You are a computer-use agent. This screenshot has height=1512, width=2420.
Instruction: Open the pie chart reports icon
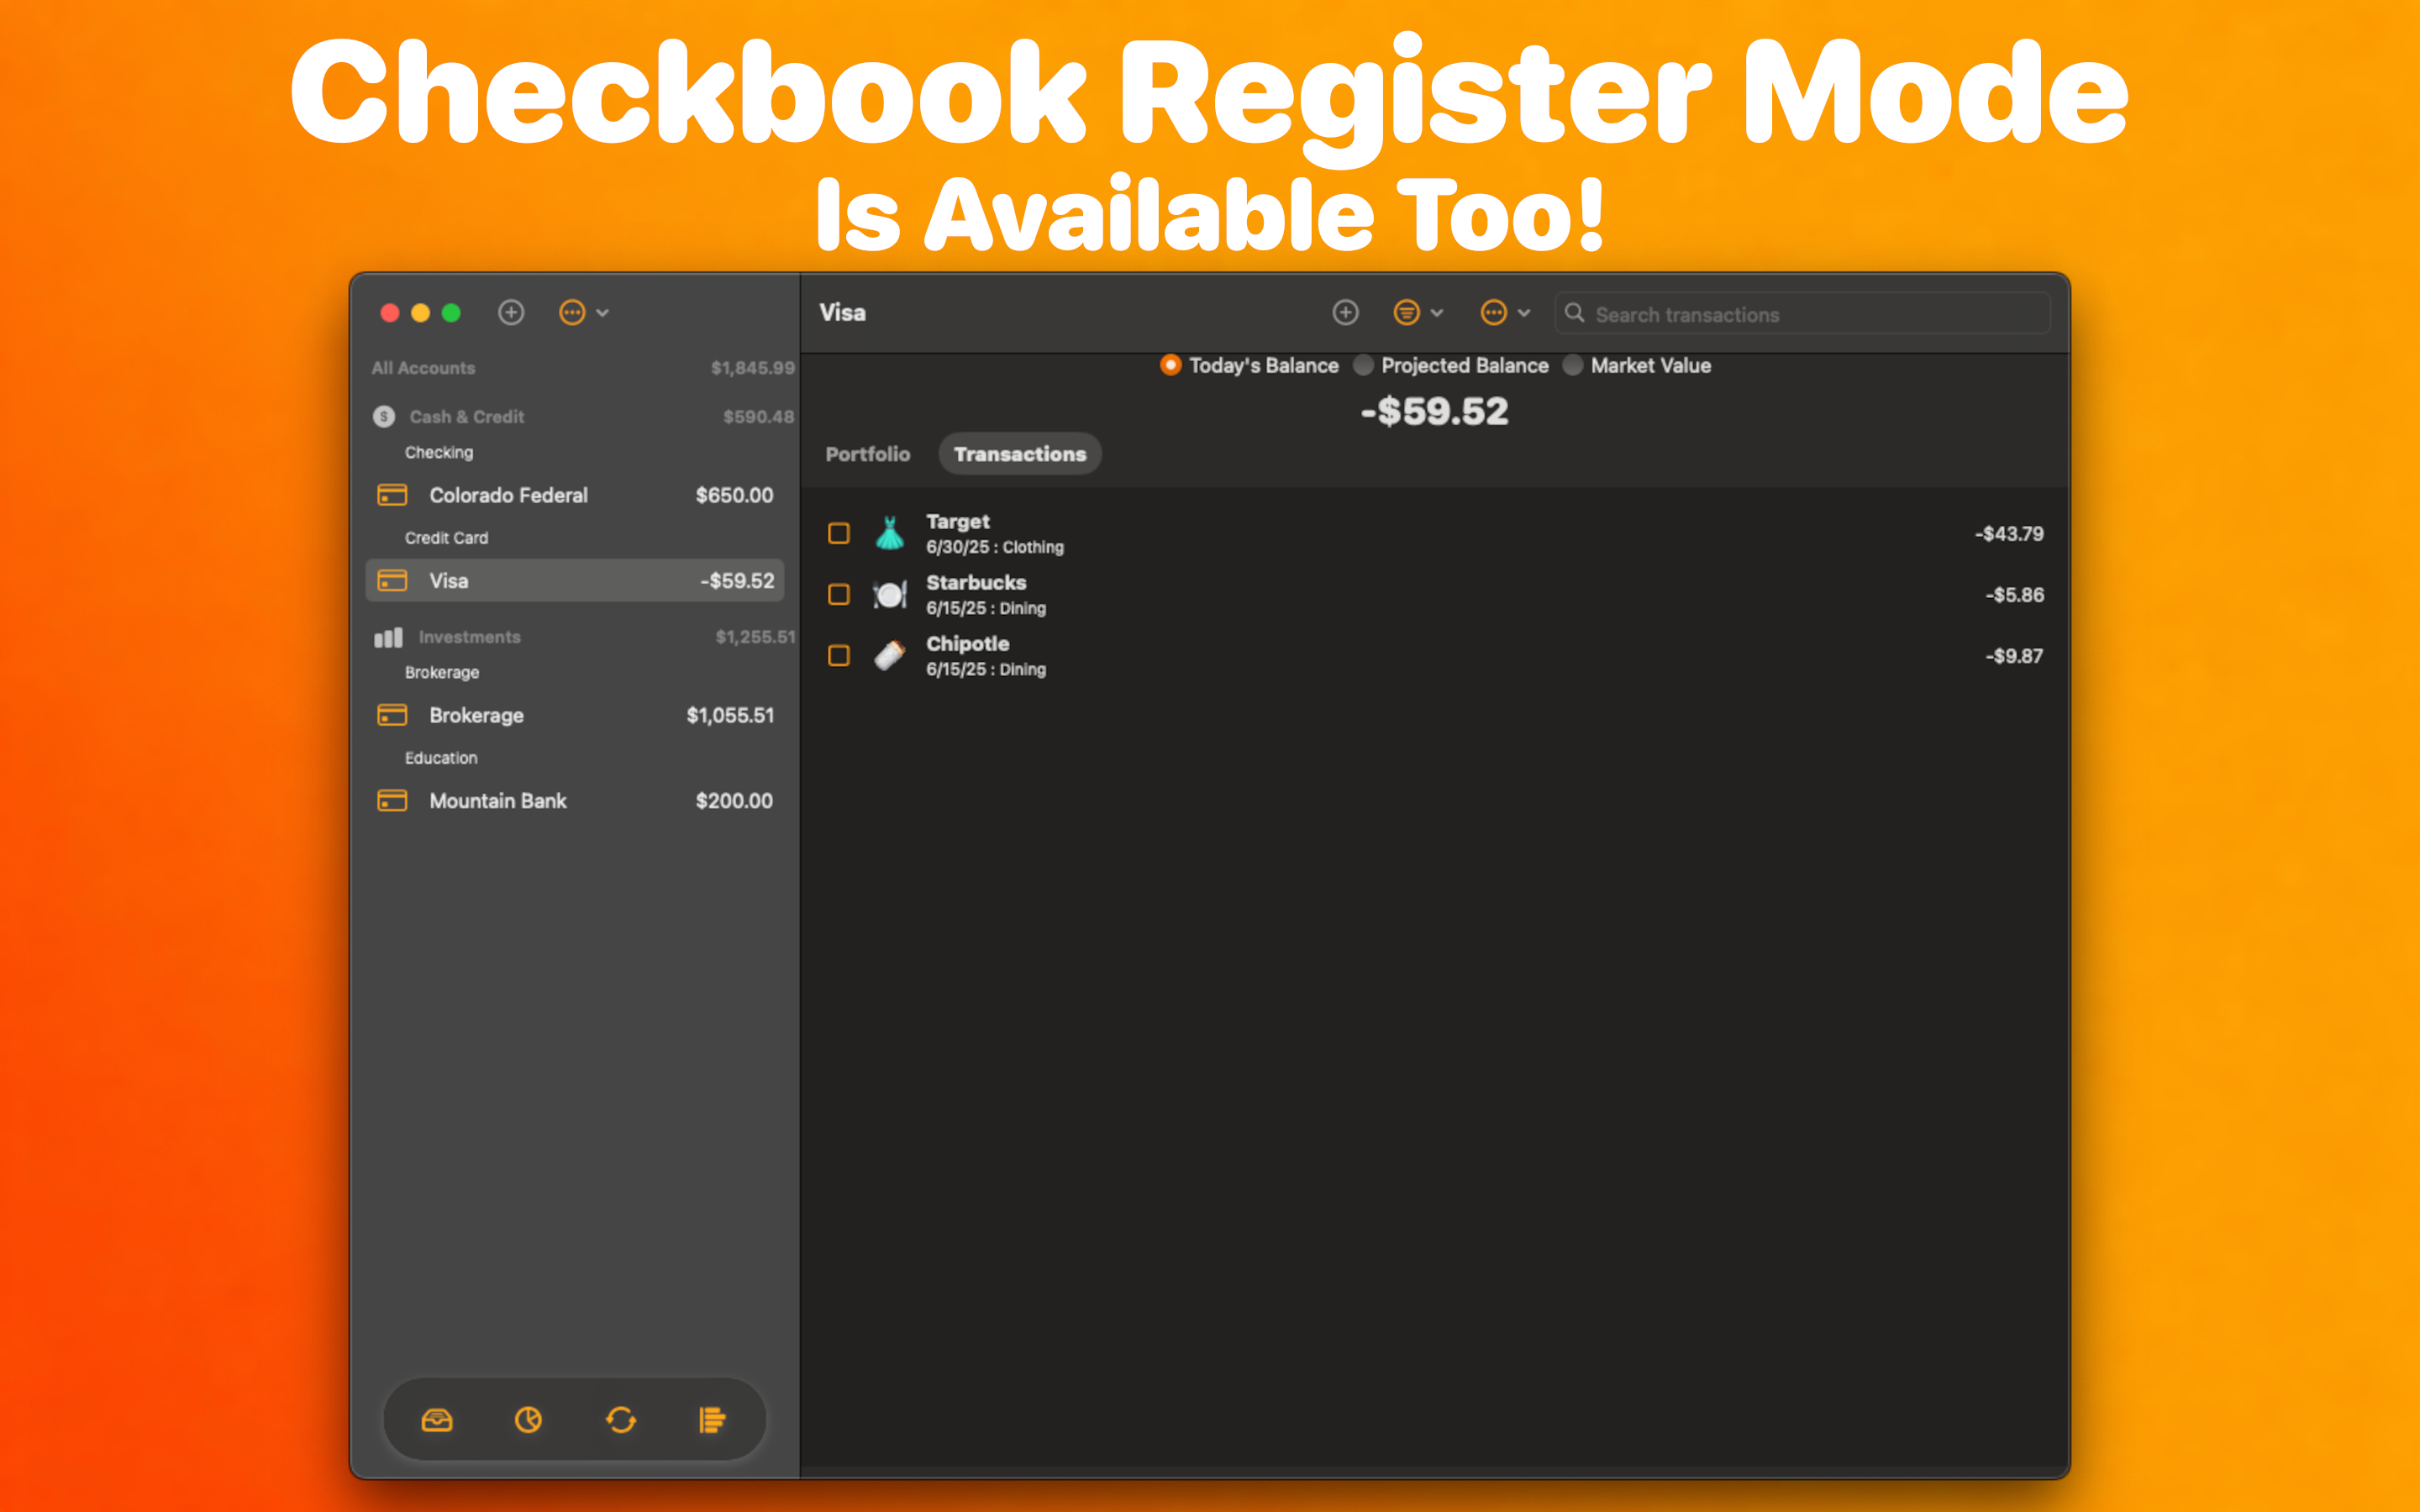click(x=528, y=1420)
